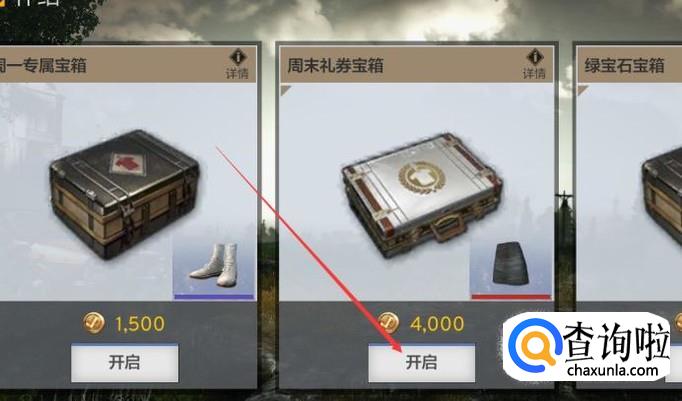Screen dimensions: 682x401
Task: Click corner triangle marker on 周末礼券宝箱 card
Action: (285, 90)
